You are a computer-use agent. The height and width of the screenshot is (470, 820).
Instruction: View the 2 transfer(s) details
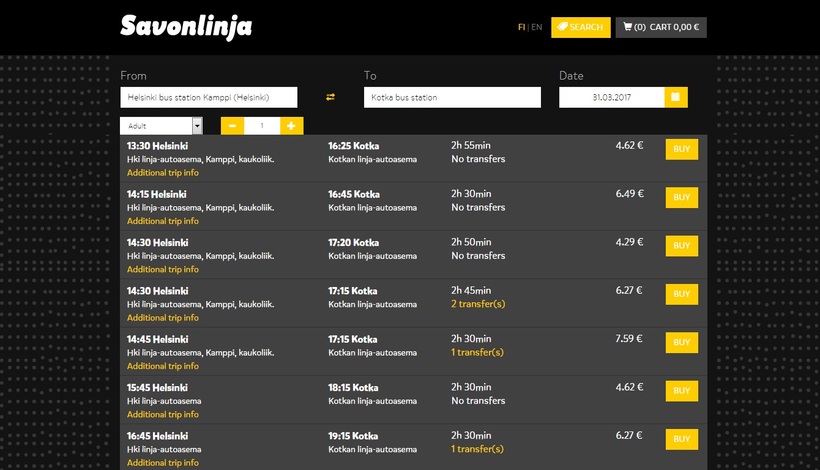click(x=477, y=304)
